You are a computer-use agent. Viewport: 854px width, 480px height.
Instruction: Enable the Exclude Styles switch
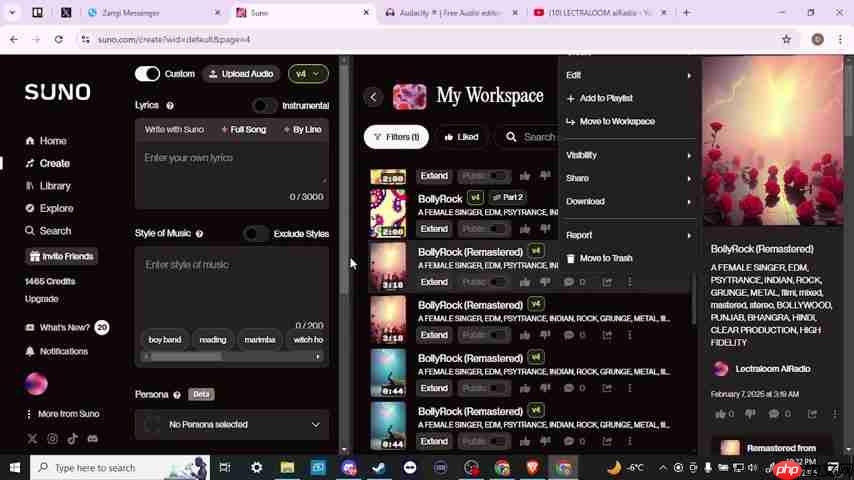point(255,234)
